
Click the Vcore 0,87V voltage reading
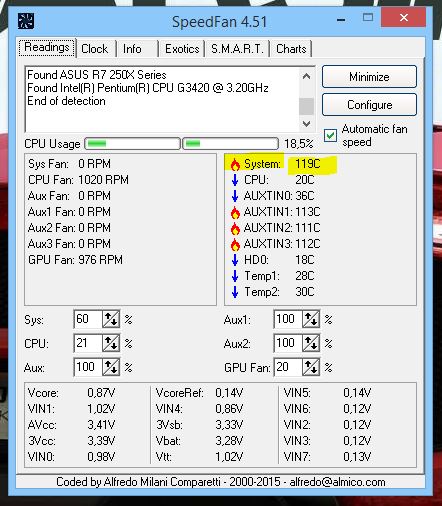pos(71,393)
